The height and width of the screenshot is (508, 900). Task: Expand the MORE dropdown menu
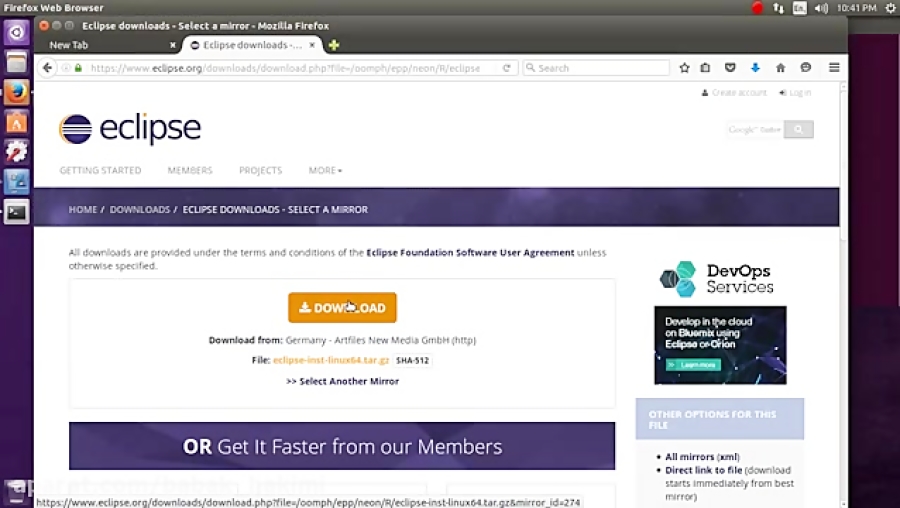click(325, 170)
